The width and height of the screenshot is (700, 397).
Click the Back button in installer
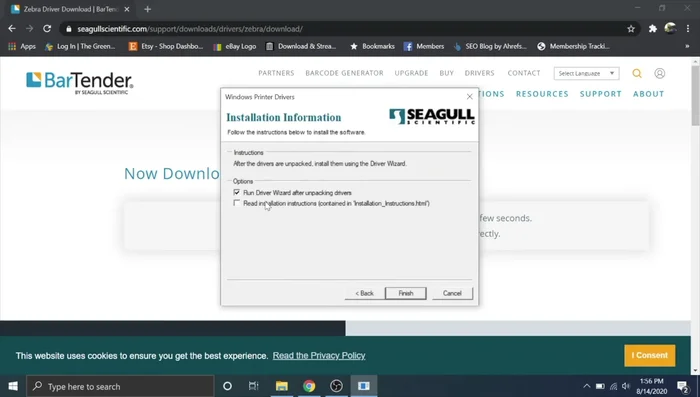(365, 293)
